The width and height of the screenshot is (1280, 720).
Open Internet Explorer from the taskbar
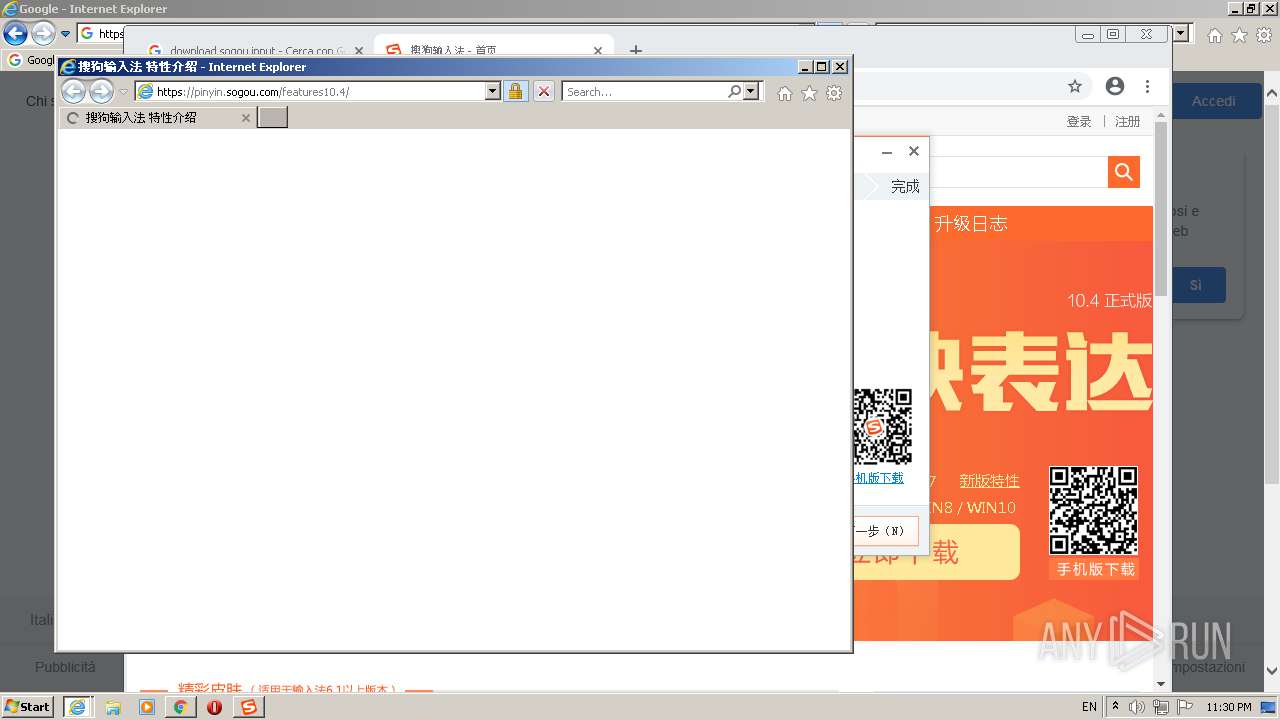pos(77,707)
